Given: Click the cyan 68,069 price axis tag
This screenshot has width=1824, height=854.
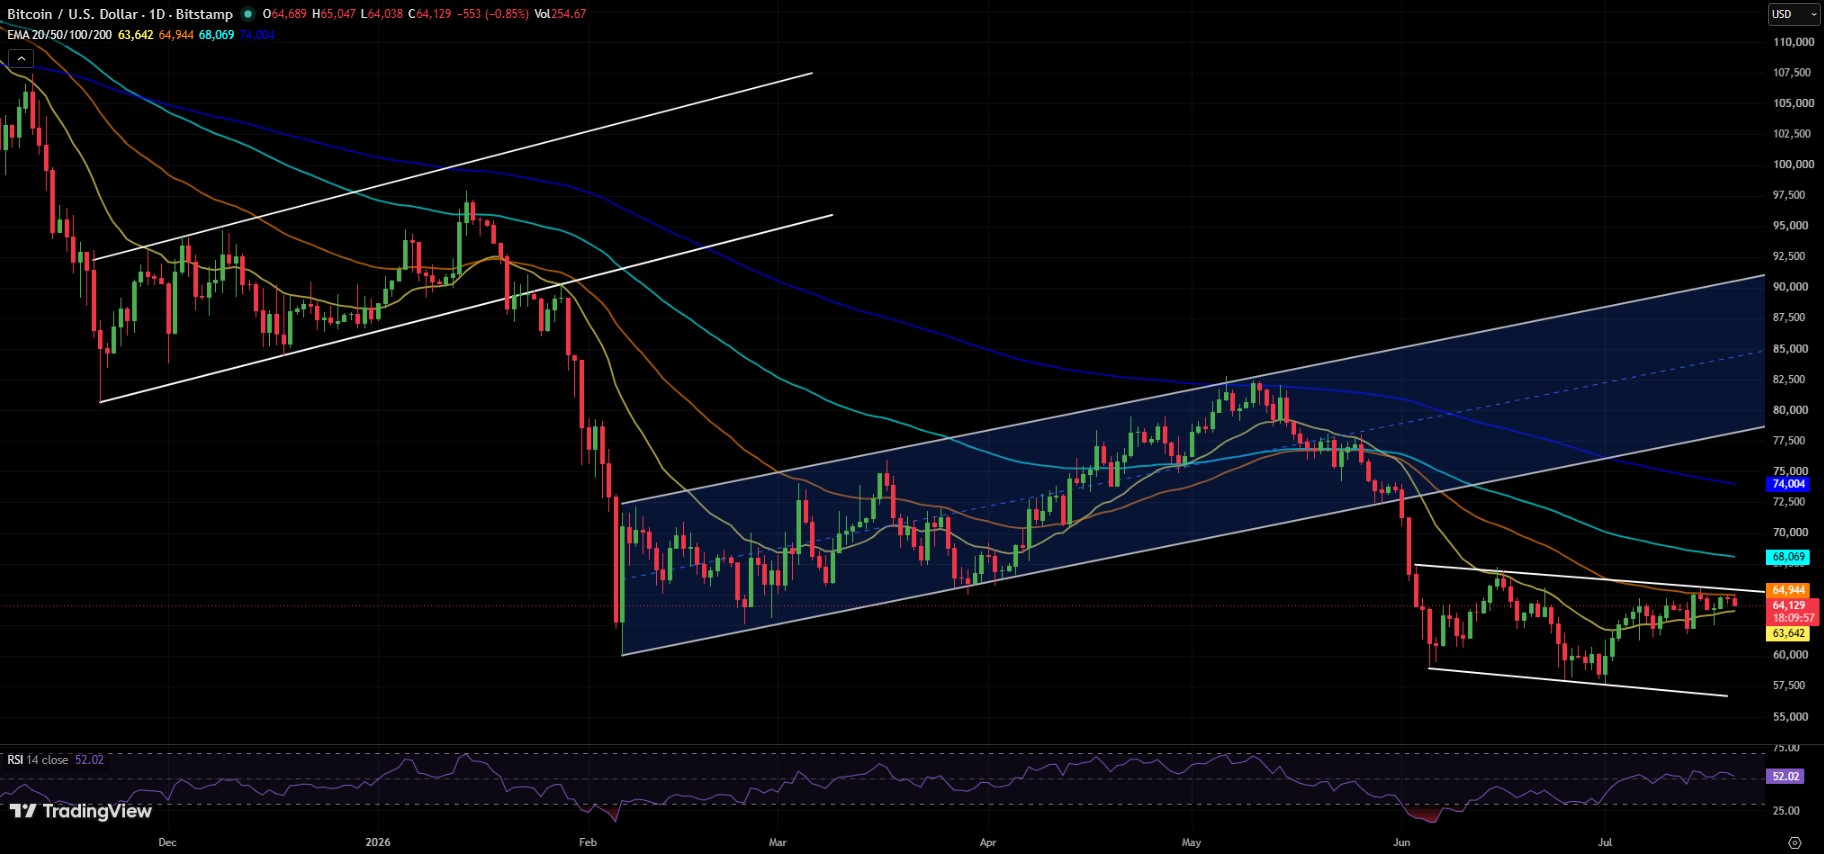Looking at the screenshot, I should tap(1789, 557).
